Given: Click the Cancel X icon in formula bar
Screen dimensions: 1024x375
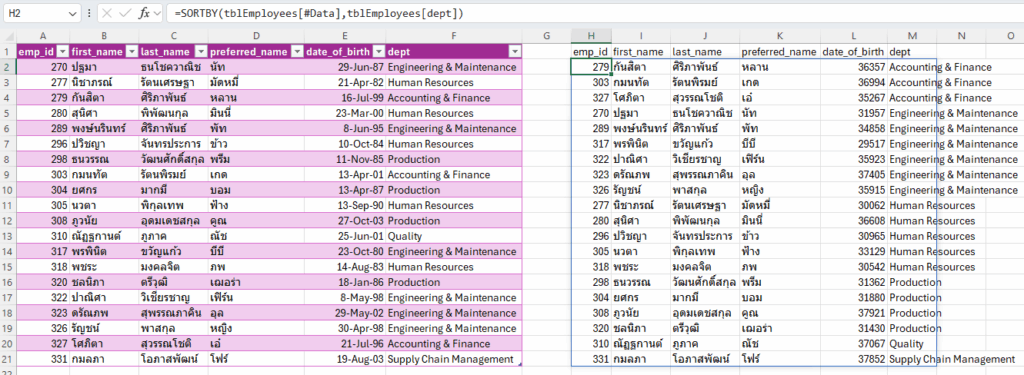Looking at the screenshot, I should click(107, 12).
